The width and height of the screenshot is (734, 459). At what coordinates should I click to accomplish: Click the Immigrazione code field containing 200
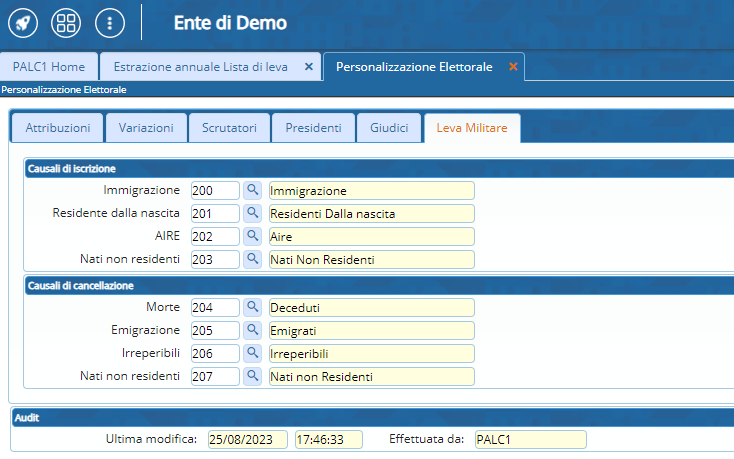[x=214, y=190]
